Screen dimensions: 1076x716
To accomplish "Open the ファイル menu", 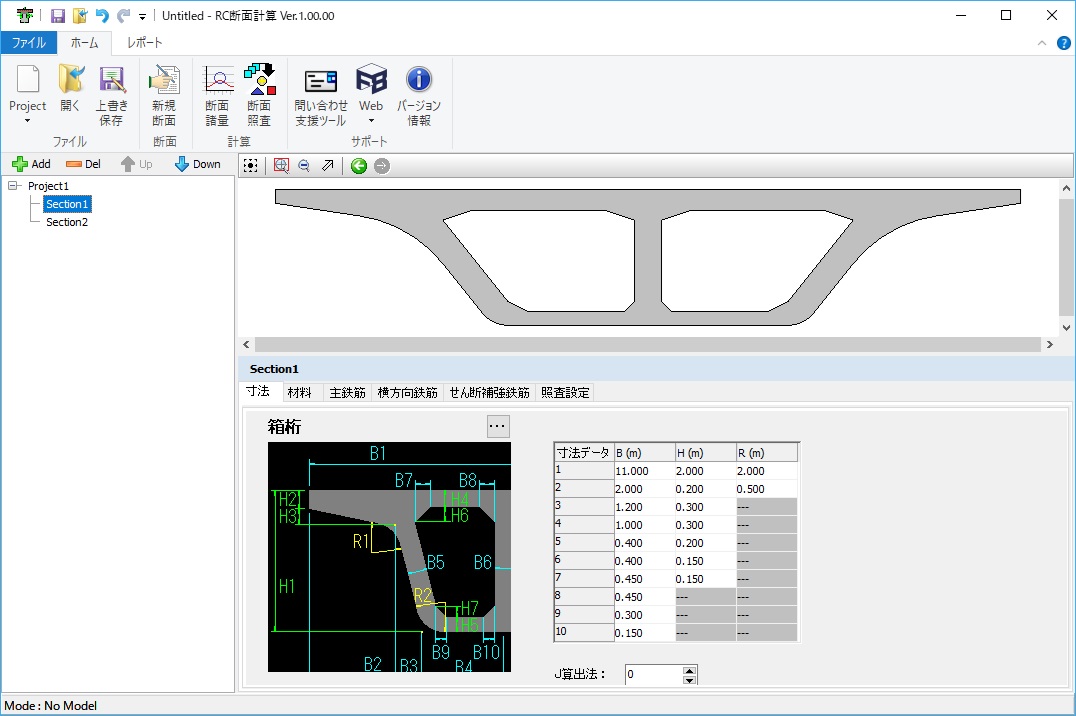I will [x=29, y=43].
